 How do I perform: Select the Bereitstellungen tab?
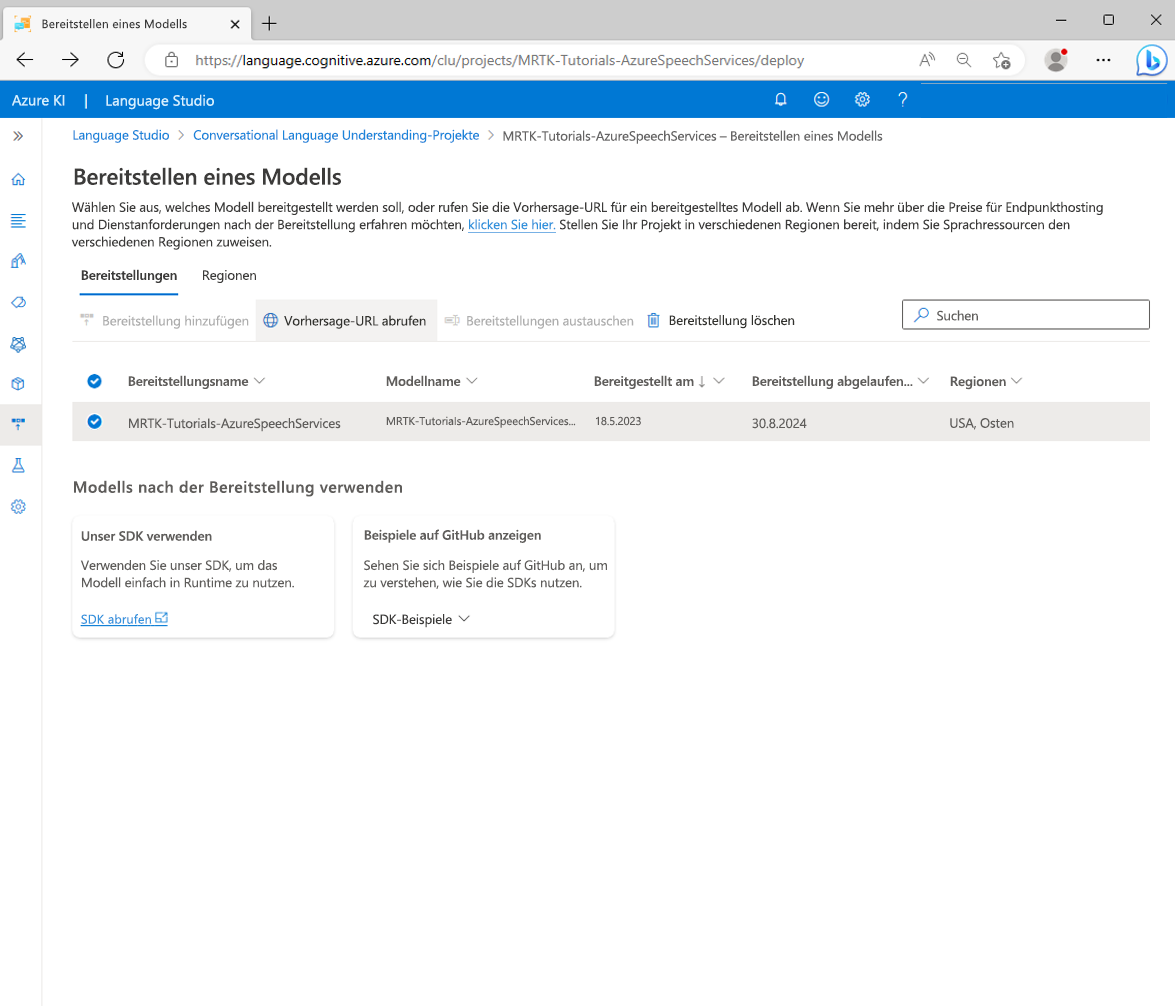coord(129,275)
